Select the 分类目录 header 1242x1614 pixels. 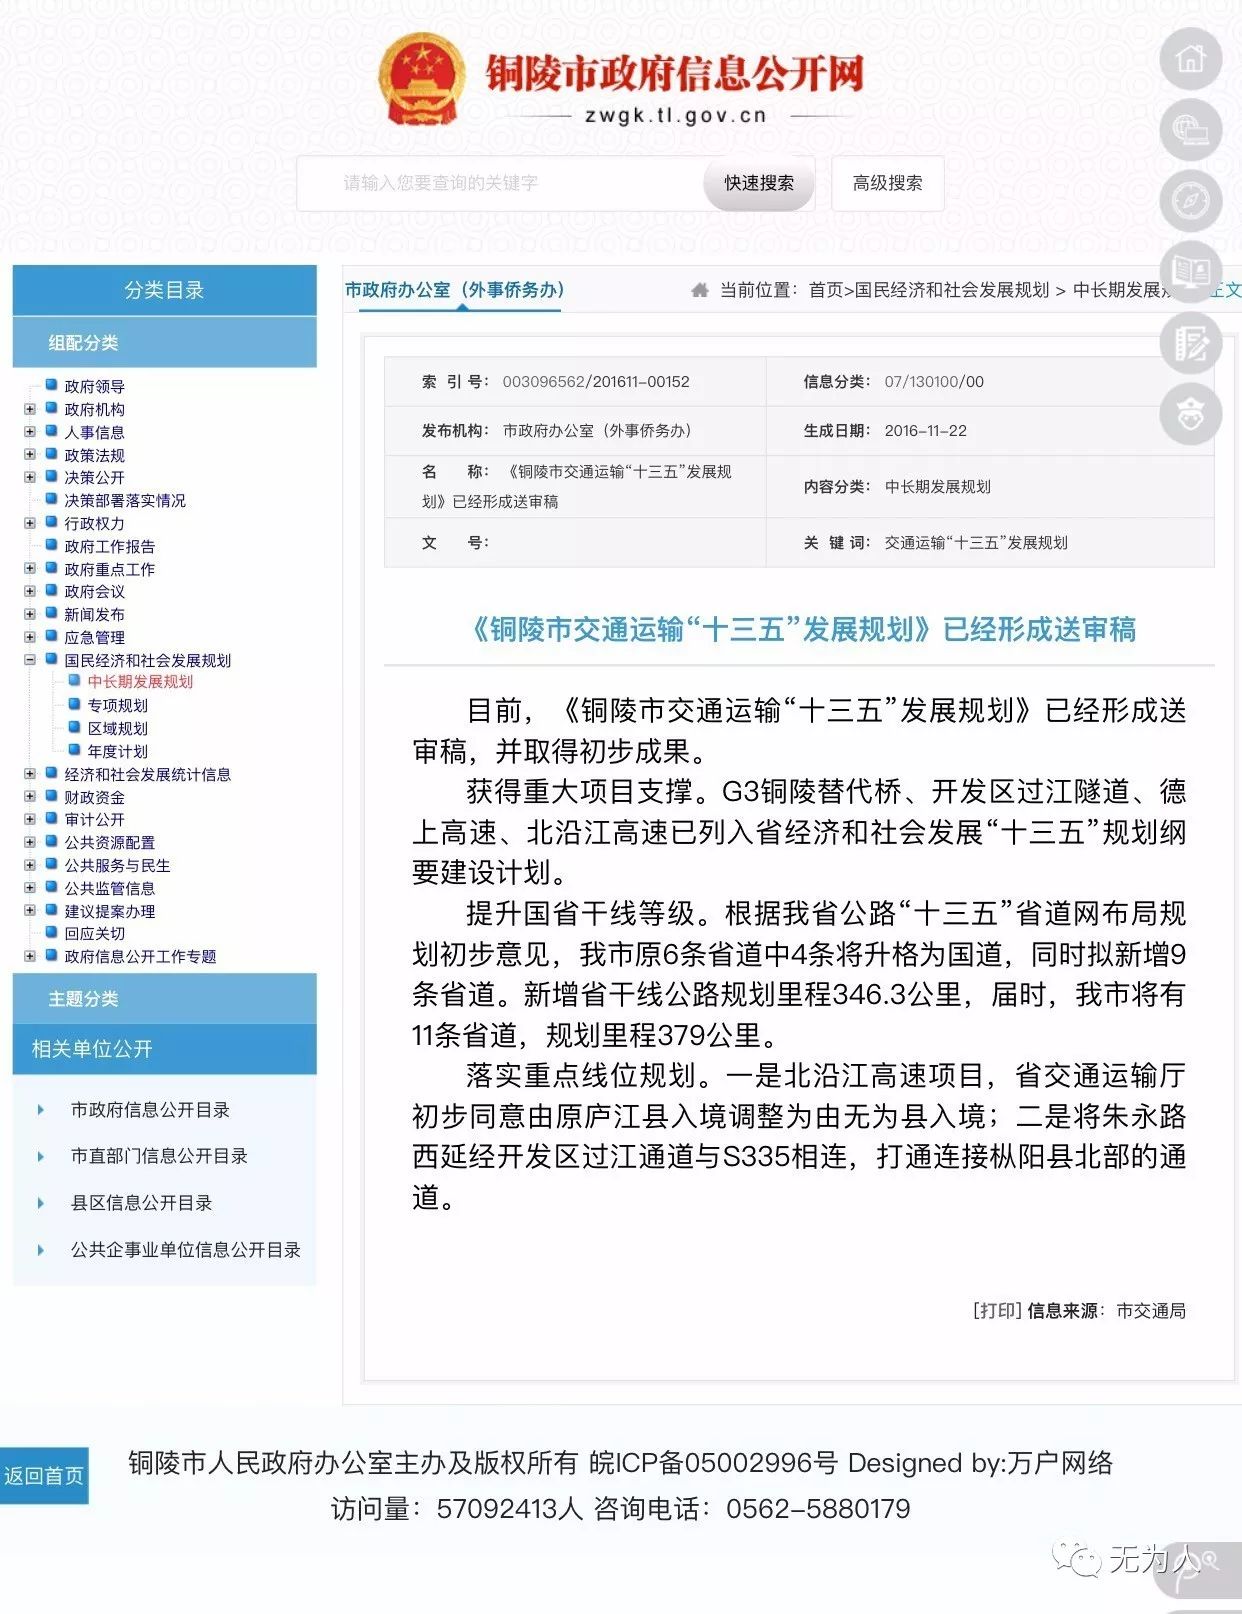(x=164, y=290)
